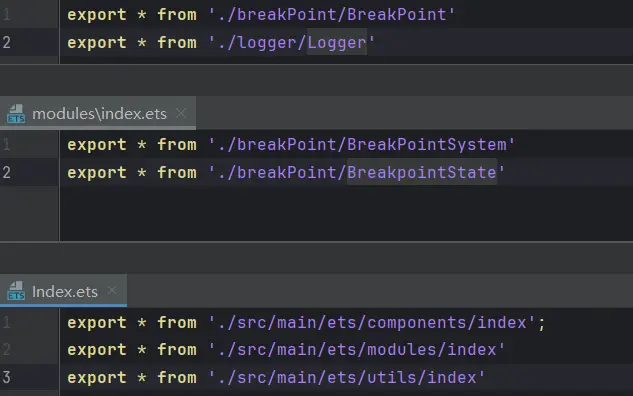Image resolution: width=633 pixels, height=396 pixels.
Task: Switch to the modules\index.ets tab
Action: pos(99,113)
